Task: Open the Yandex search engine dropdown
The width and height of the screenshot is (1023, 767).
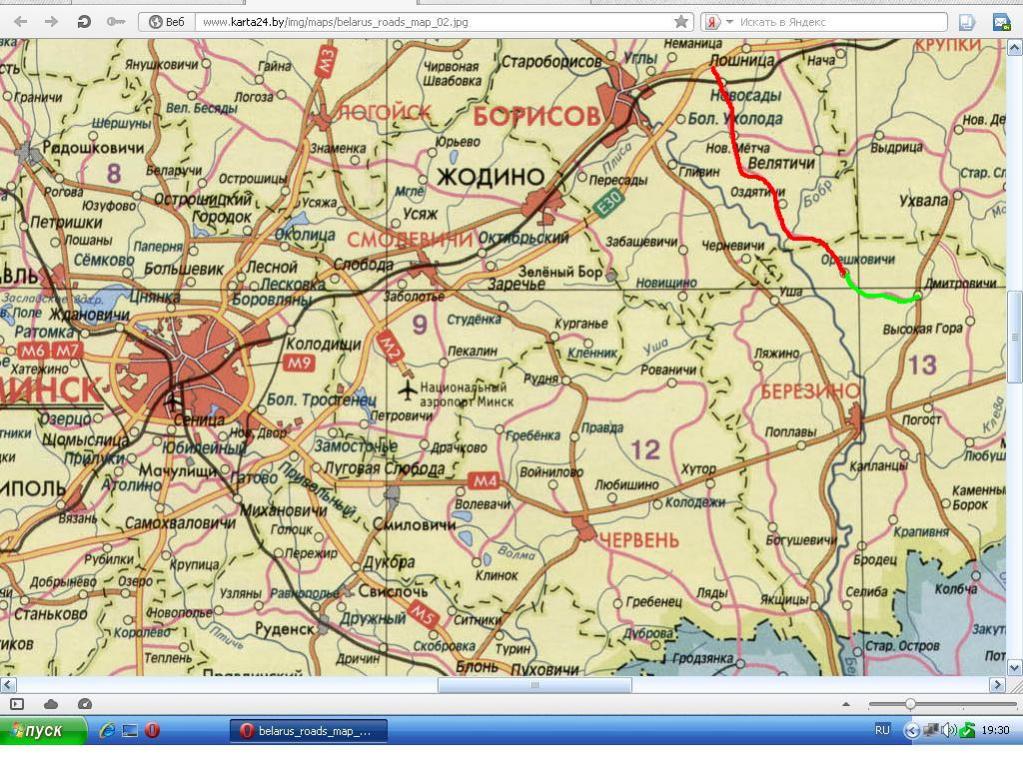Action: coord(720,21)
